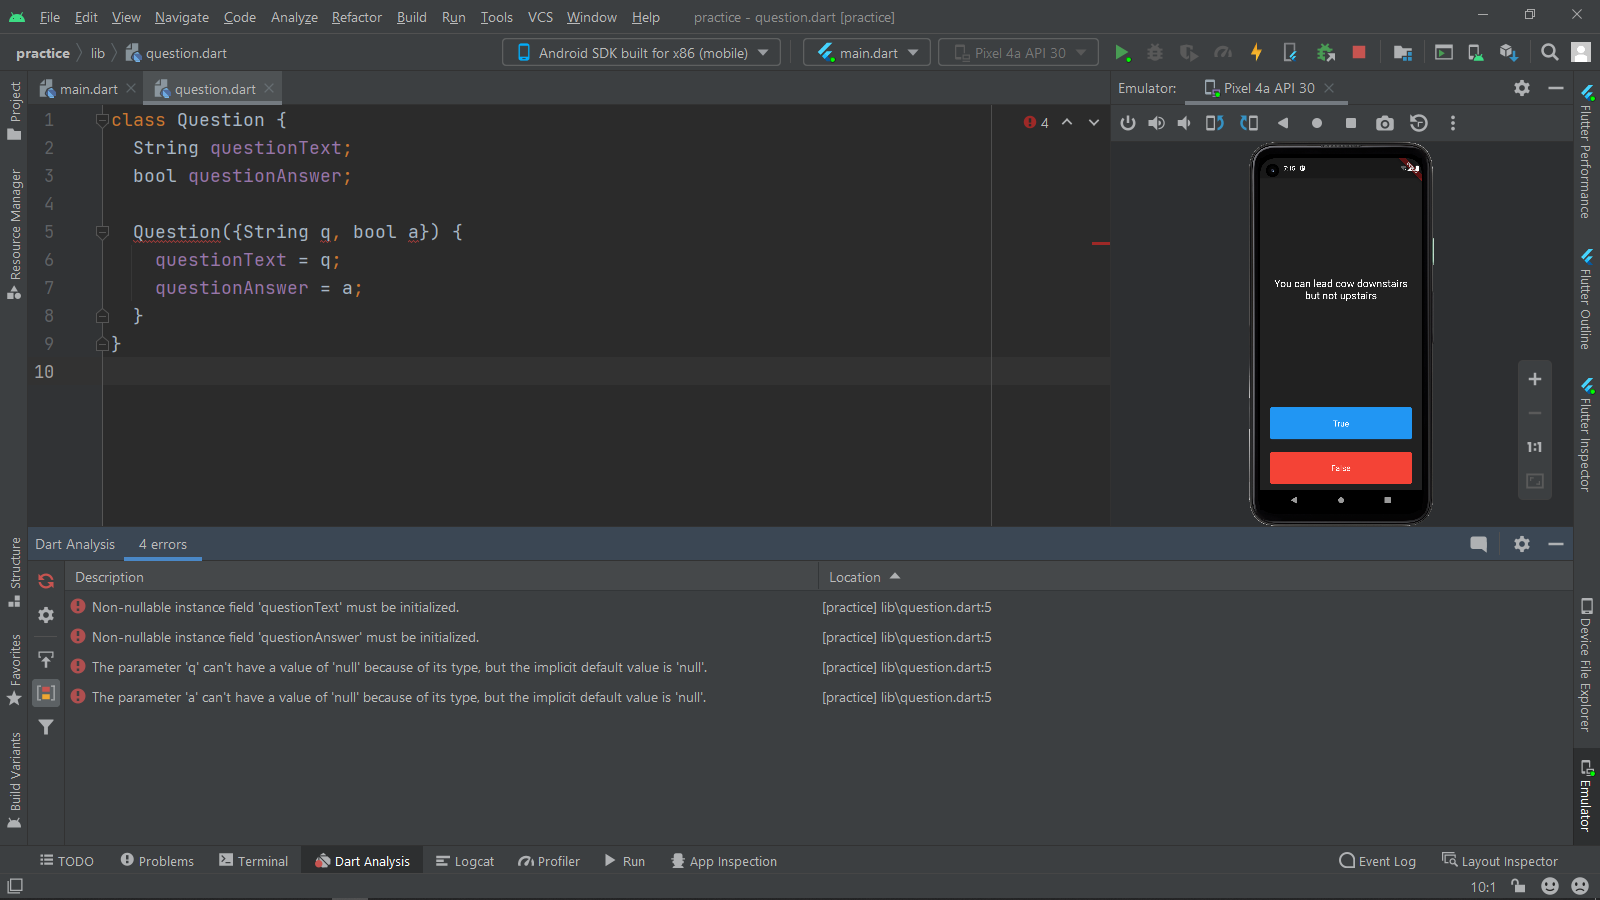This screenshot has width=1600, height=900.
Task: Go to previous highlighted error arrow
Action: coord(1067,122)
